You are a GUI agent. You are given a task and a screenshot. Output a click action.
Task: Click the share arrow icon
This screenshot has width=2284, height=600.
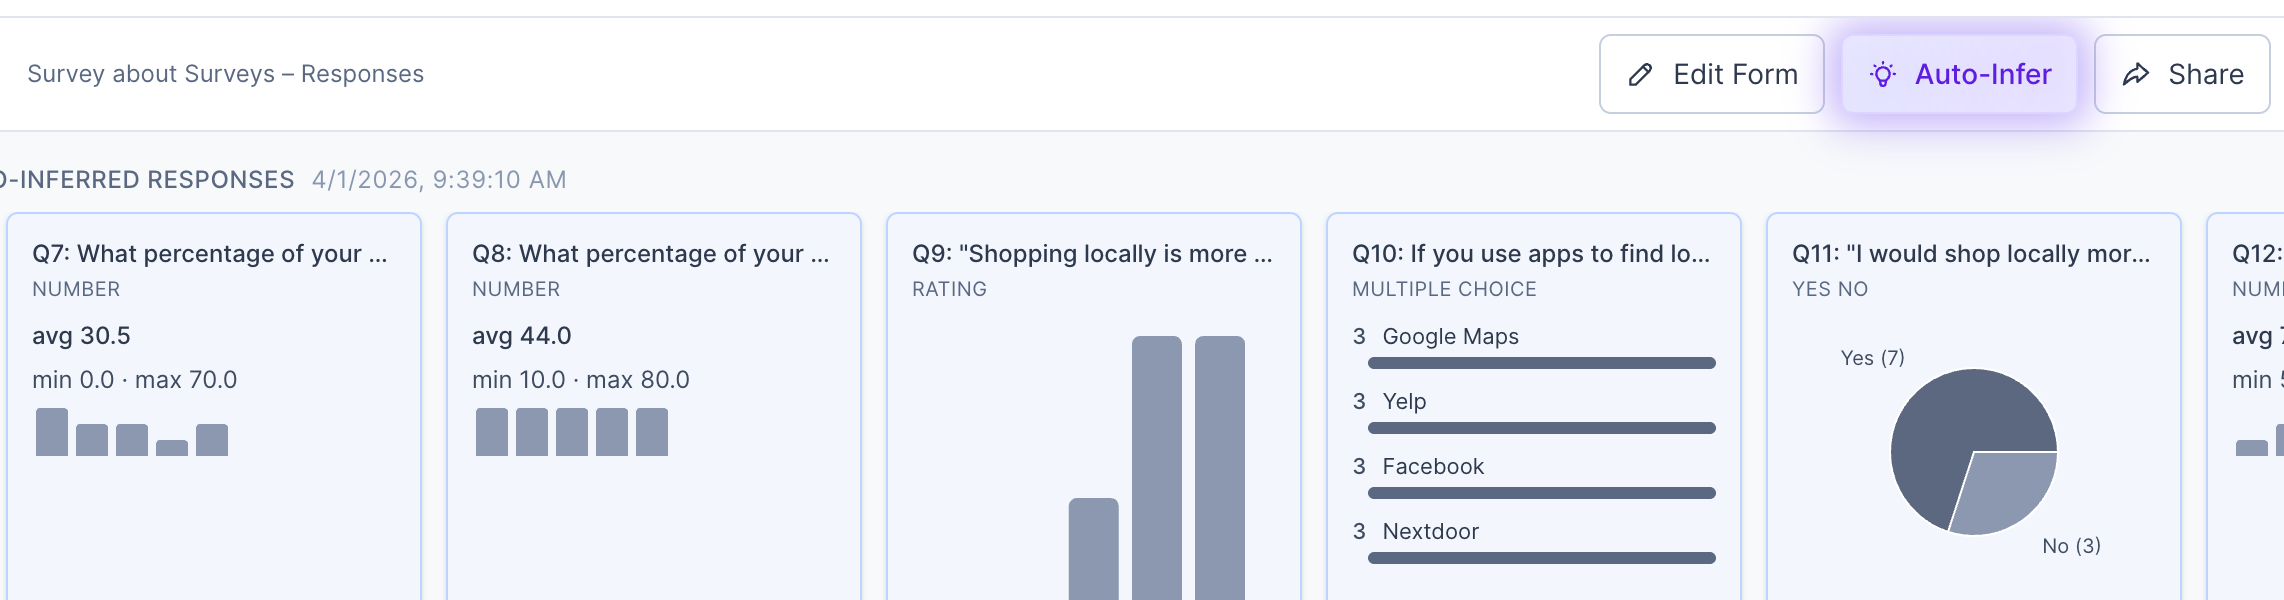point(2136,75)
